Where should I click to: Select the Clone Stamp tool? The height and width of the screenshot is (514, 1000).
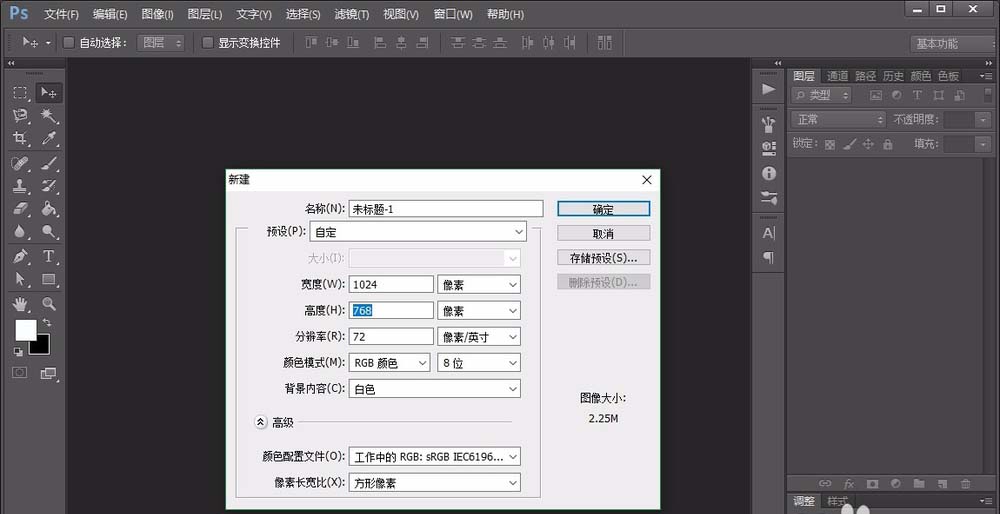(20, 186)
